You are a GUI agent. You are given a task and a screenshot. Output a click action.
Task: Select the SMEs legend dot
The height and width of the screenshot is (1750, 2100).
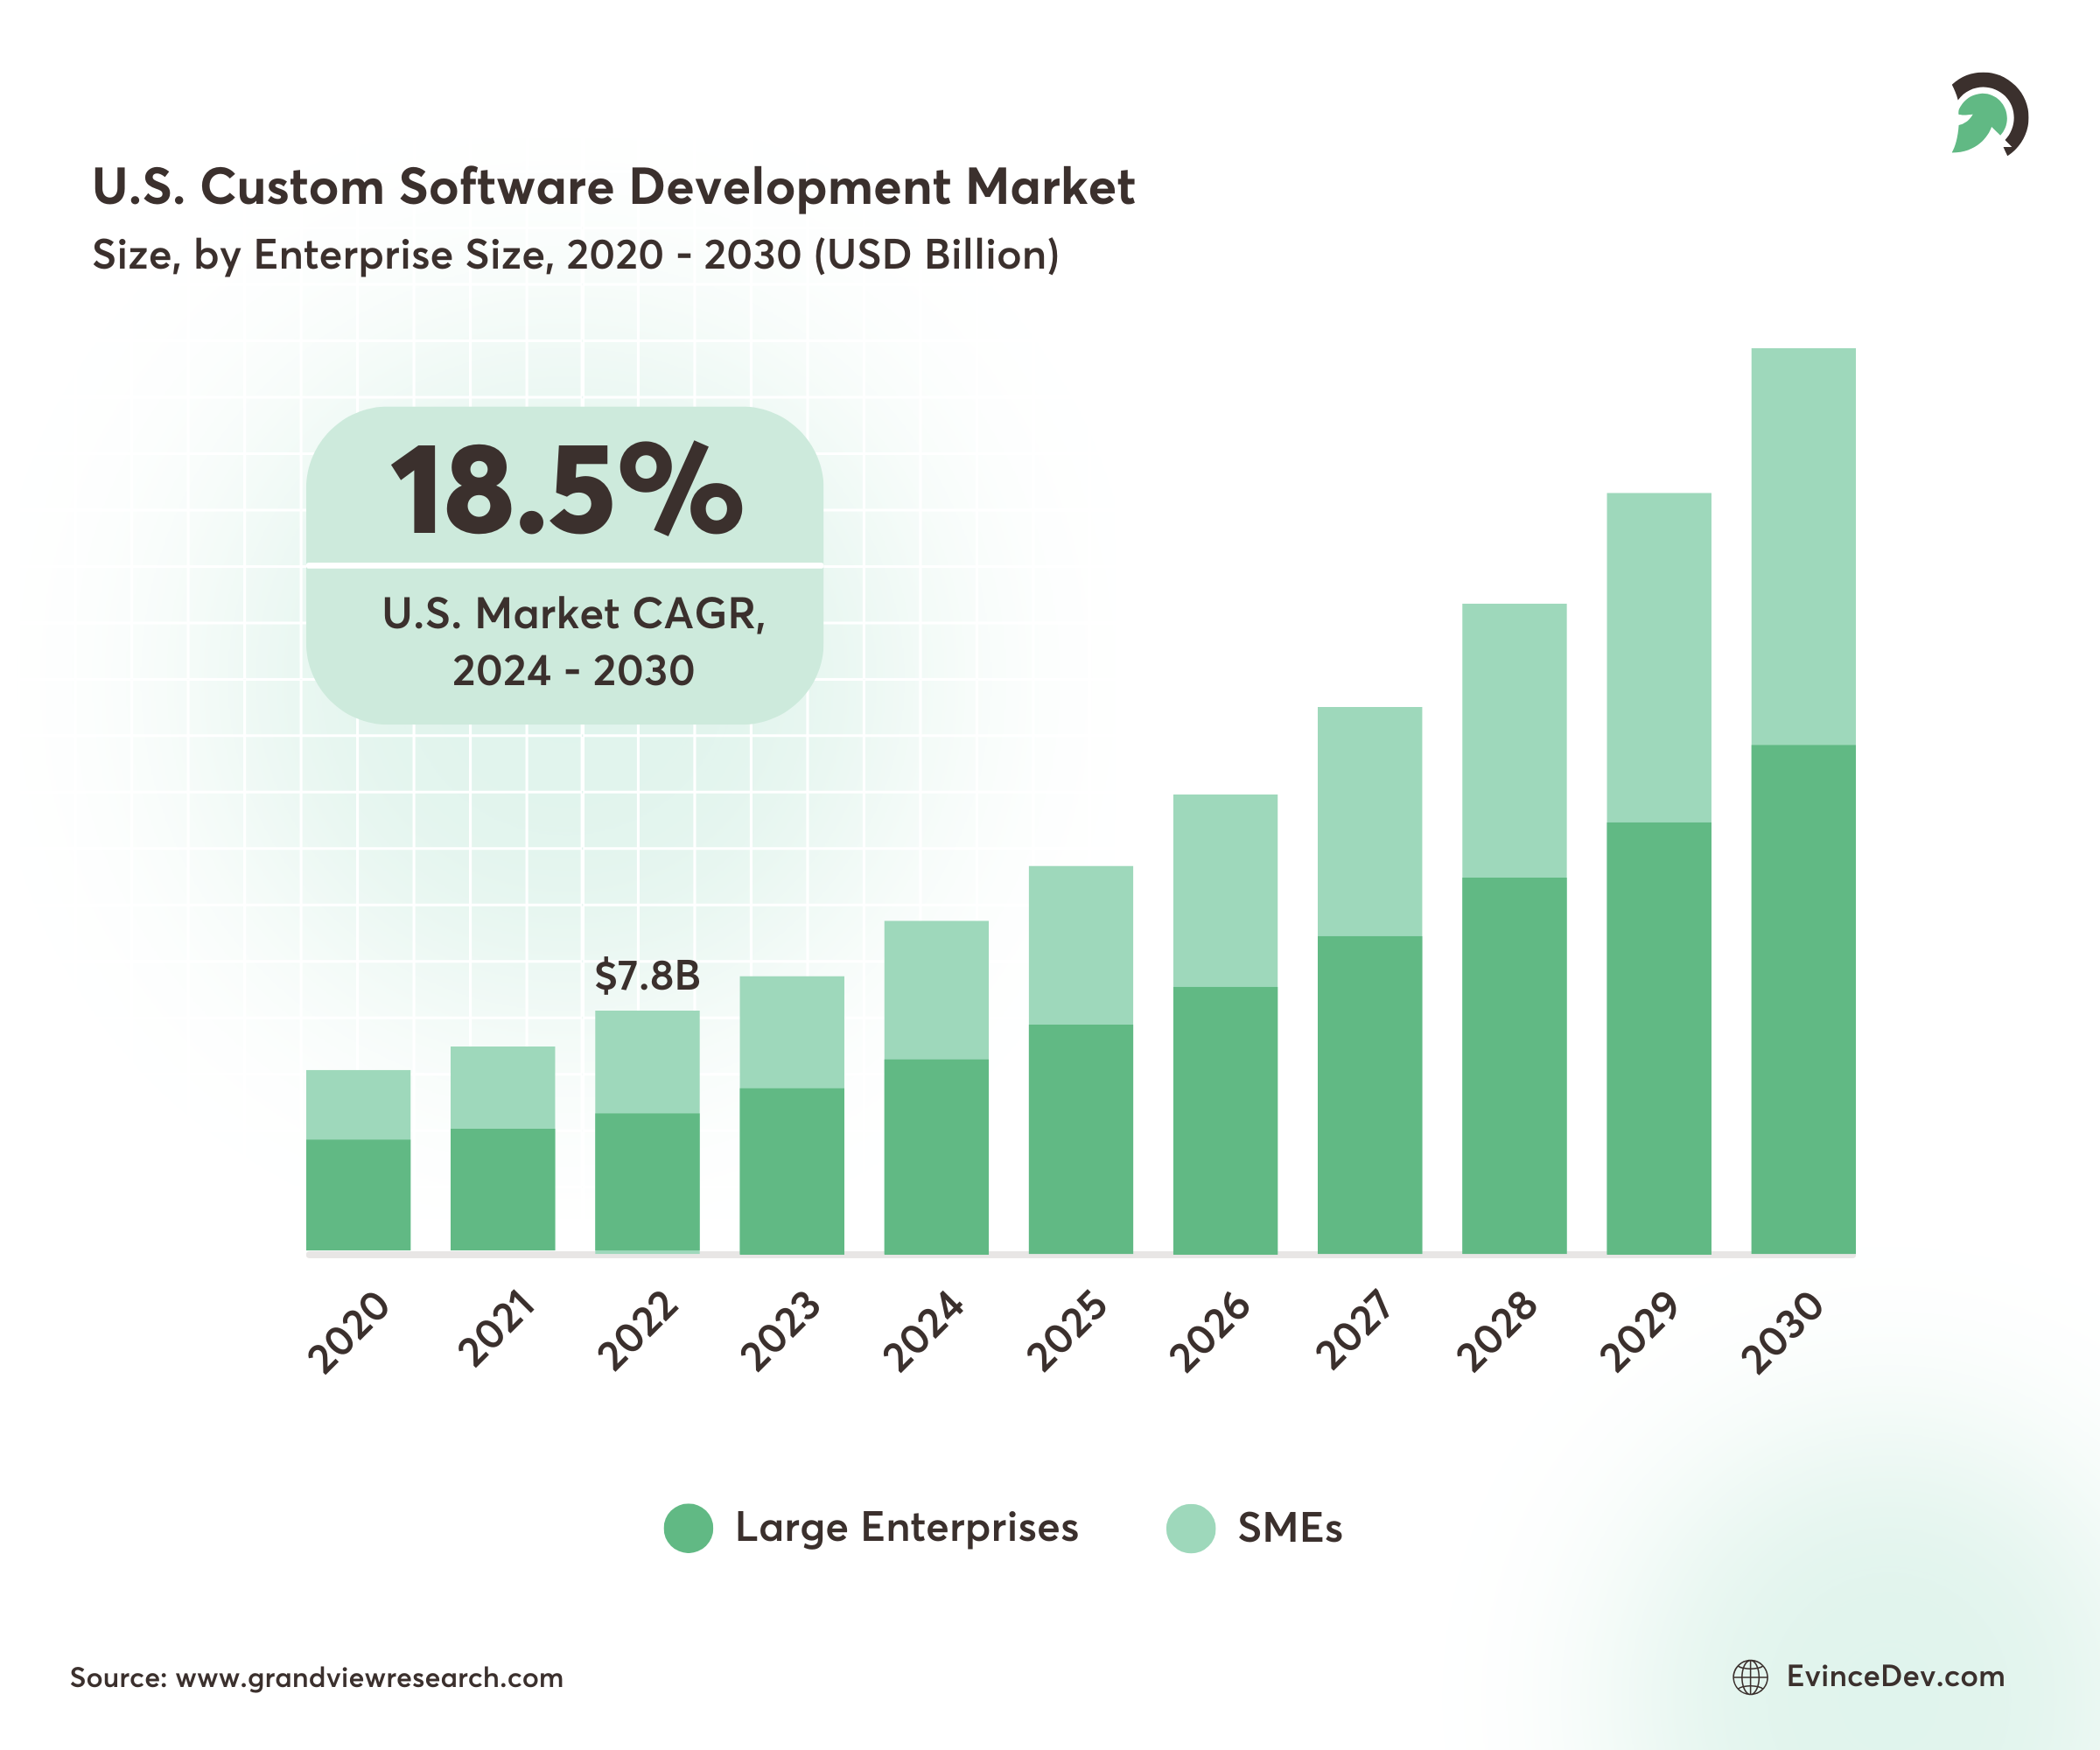pos(1192,1529)
